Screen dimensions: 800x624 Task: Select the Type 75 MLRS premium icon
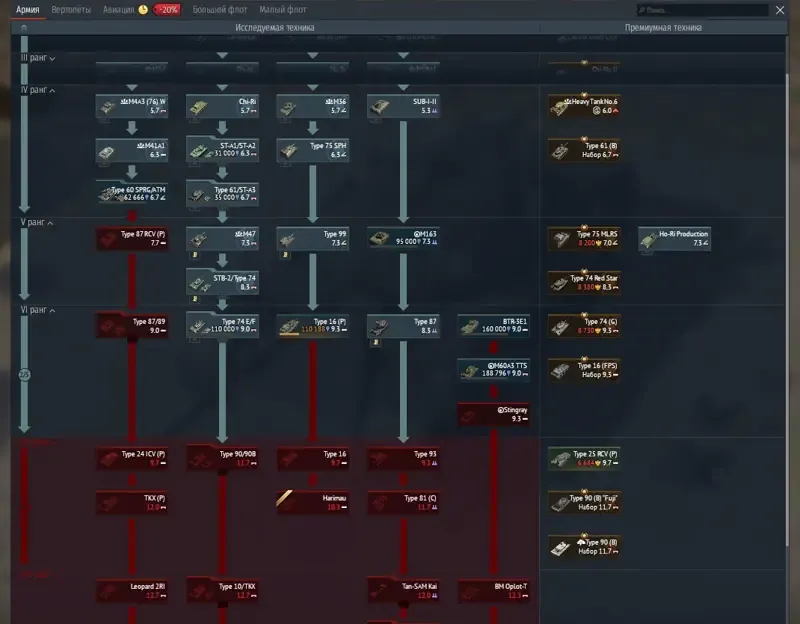click(x=561, y=239)
